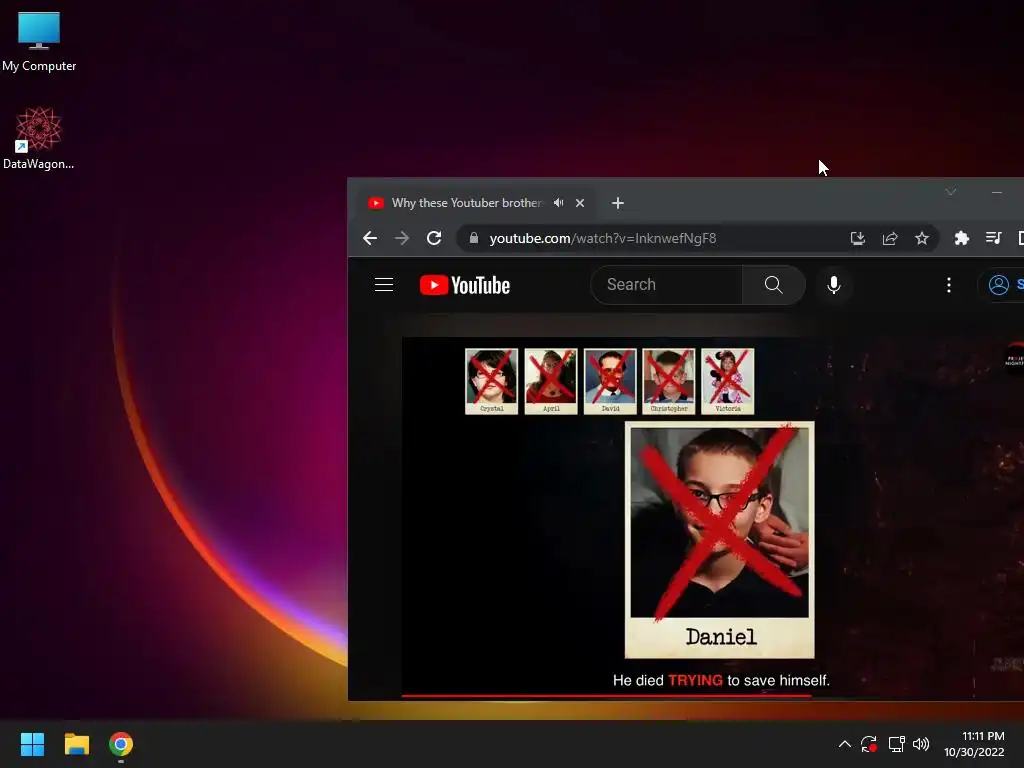Click the Sign in account button
Screen dimensions: 1024x768
pyautogui.click(x=1001, y=285)
